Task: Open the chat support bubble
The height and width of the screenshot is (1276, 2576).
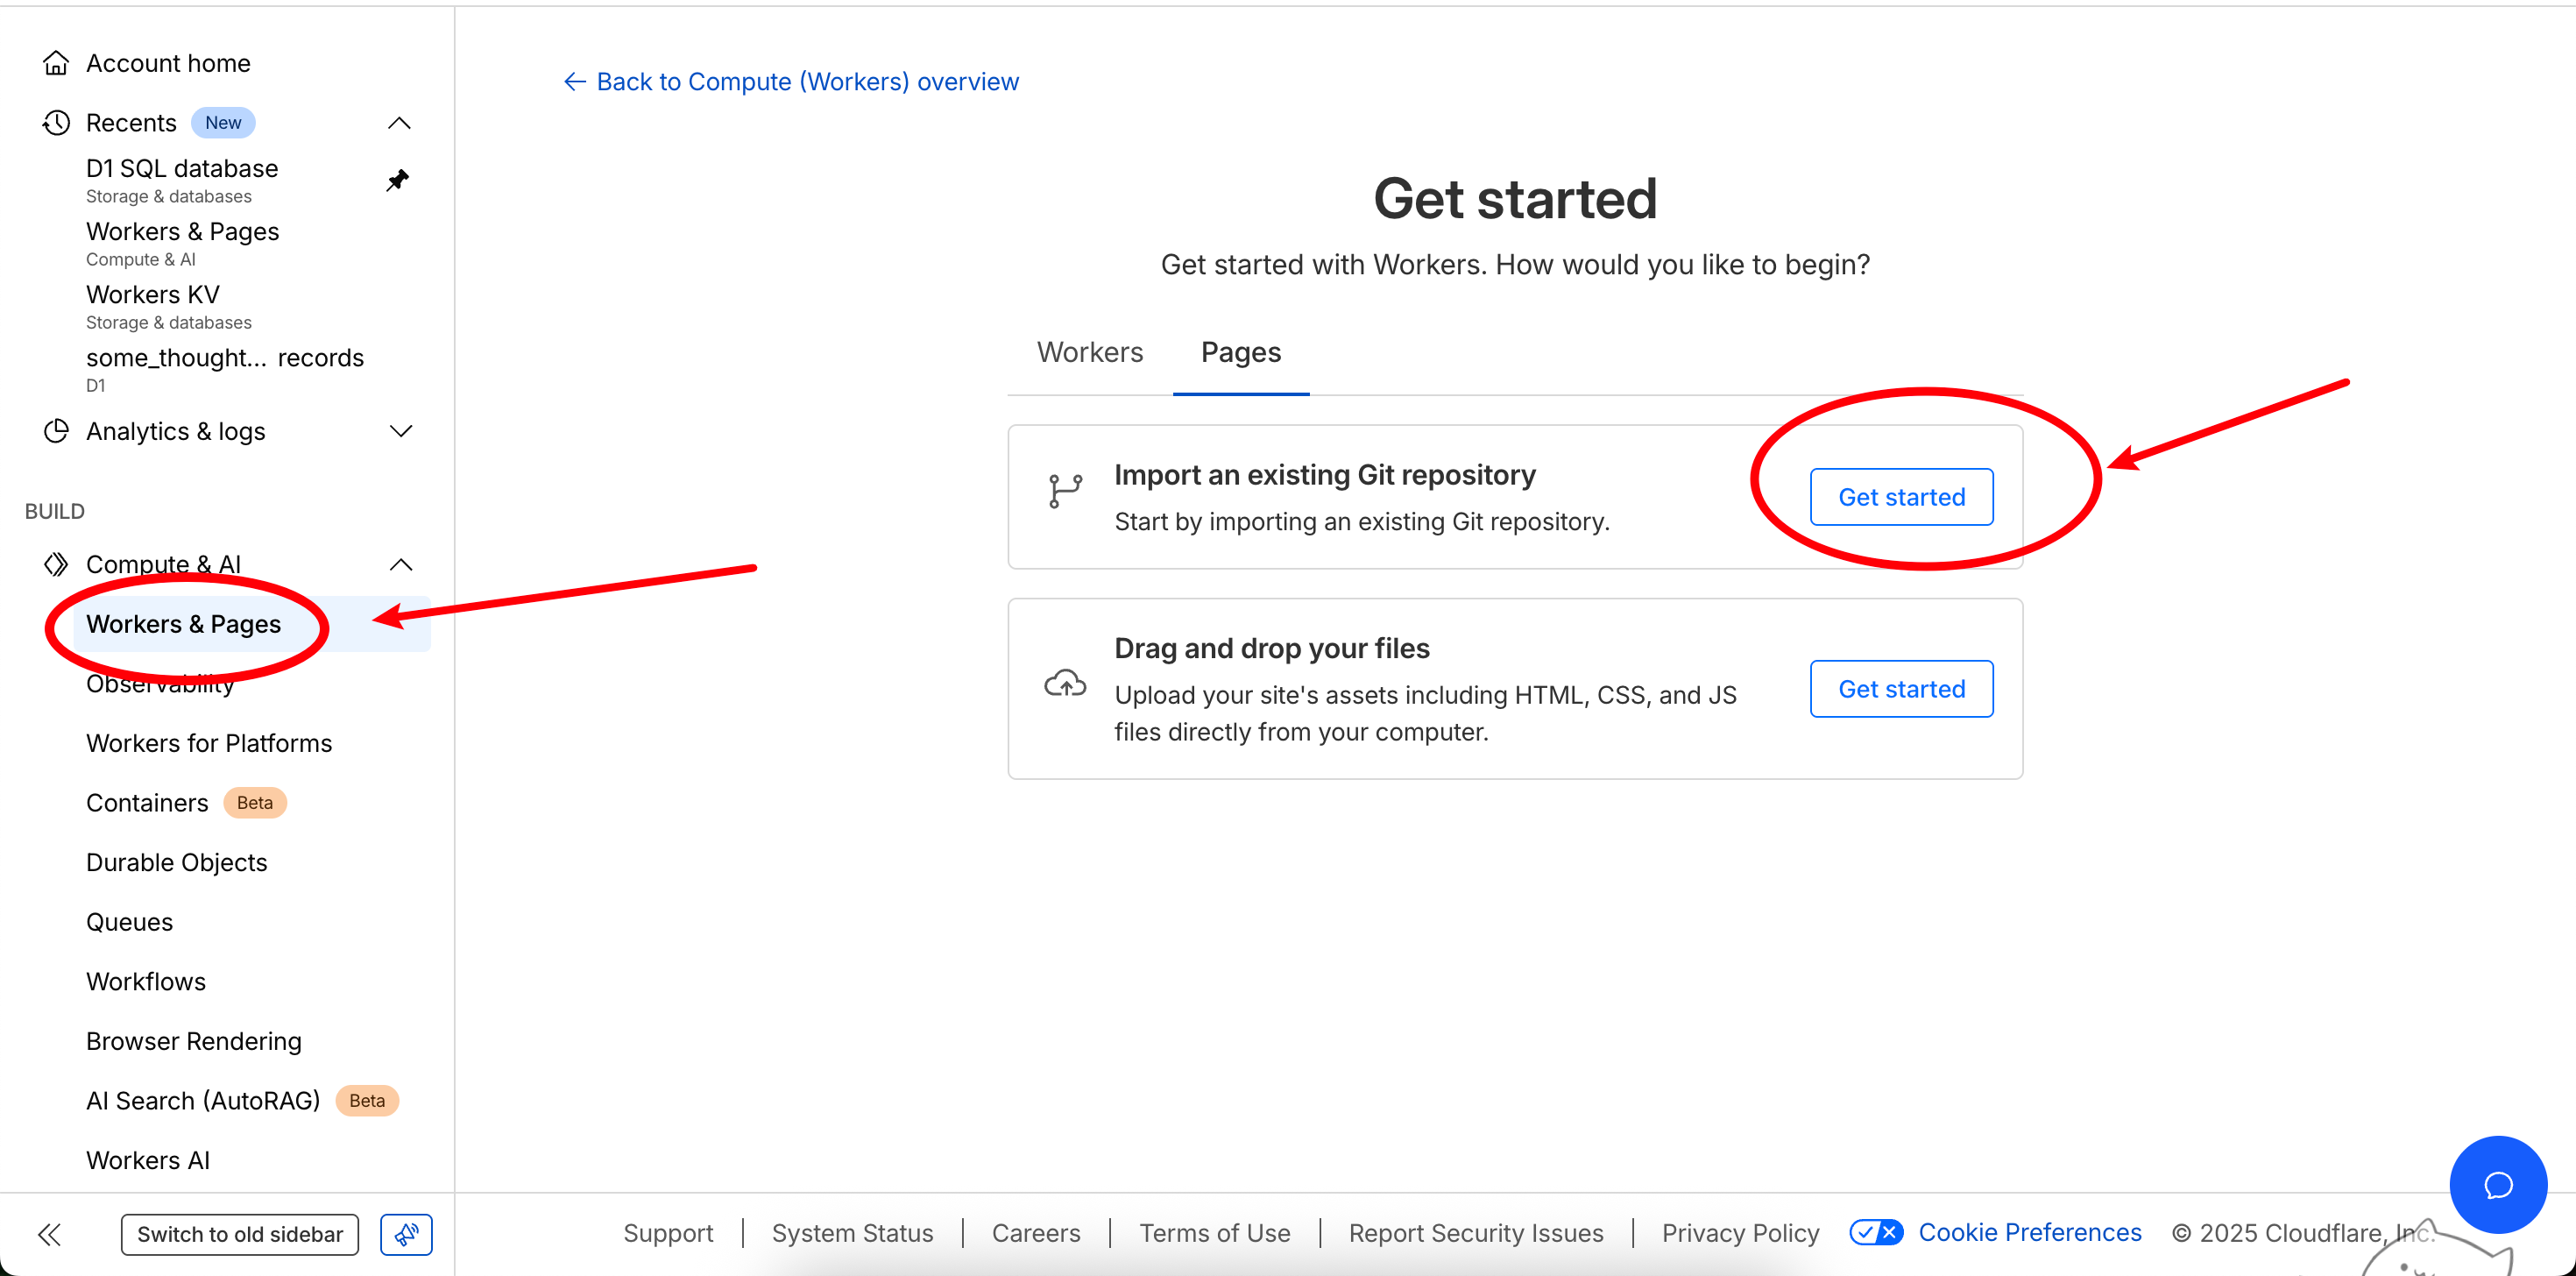Action: click(x=2497, y=1184)
